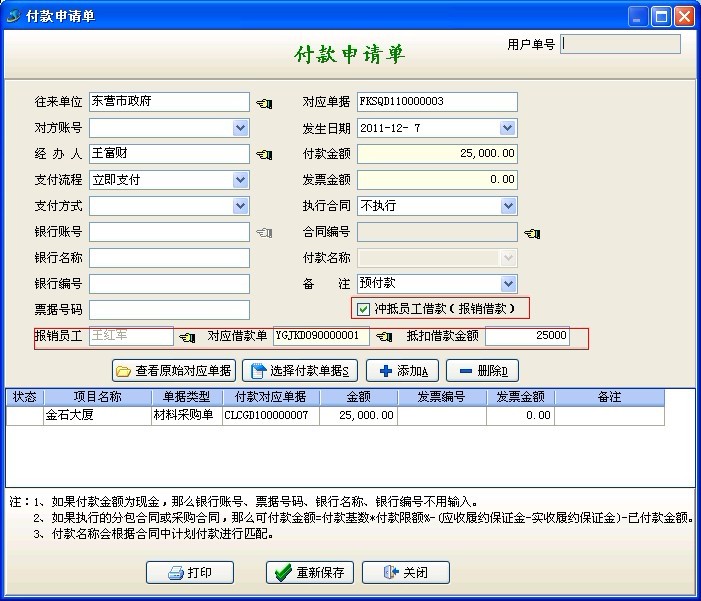Click lookup hand icon beside 经办人 field
Image resolution: width=701 pixels, height=601 pixels.
point(264,154)
